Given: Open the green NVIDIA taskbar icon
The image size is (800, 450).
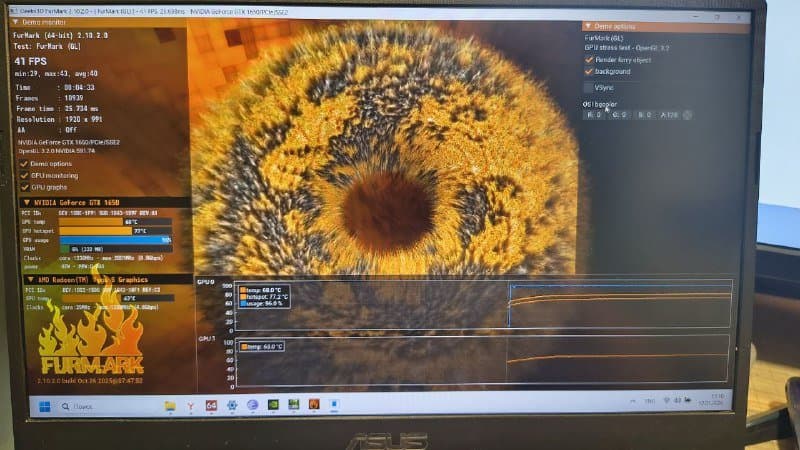Looking at the screenshot, I should tap(272, 405).
